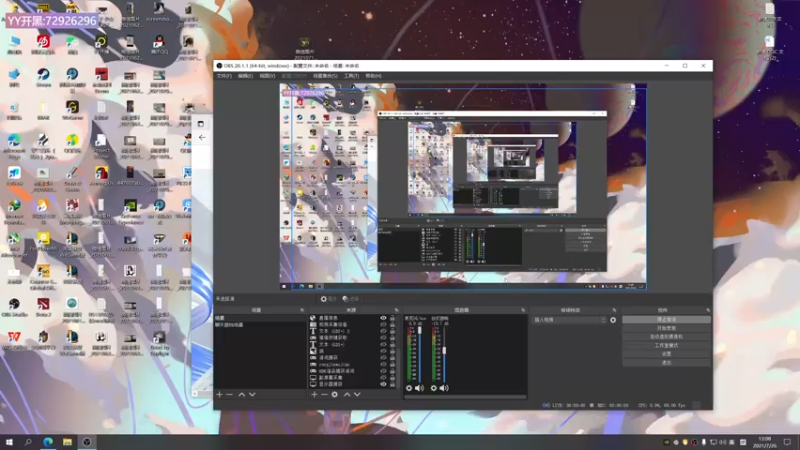Click the OBS preview canvas

[x=463, y=187]
